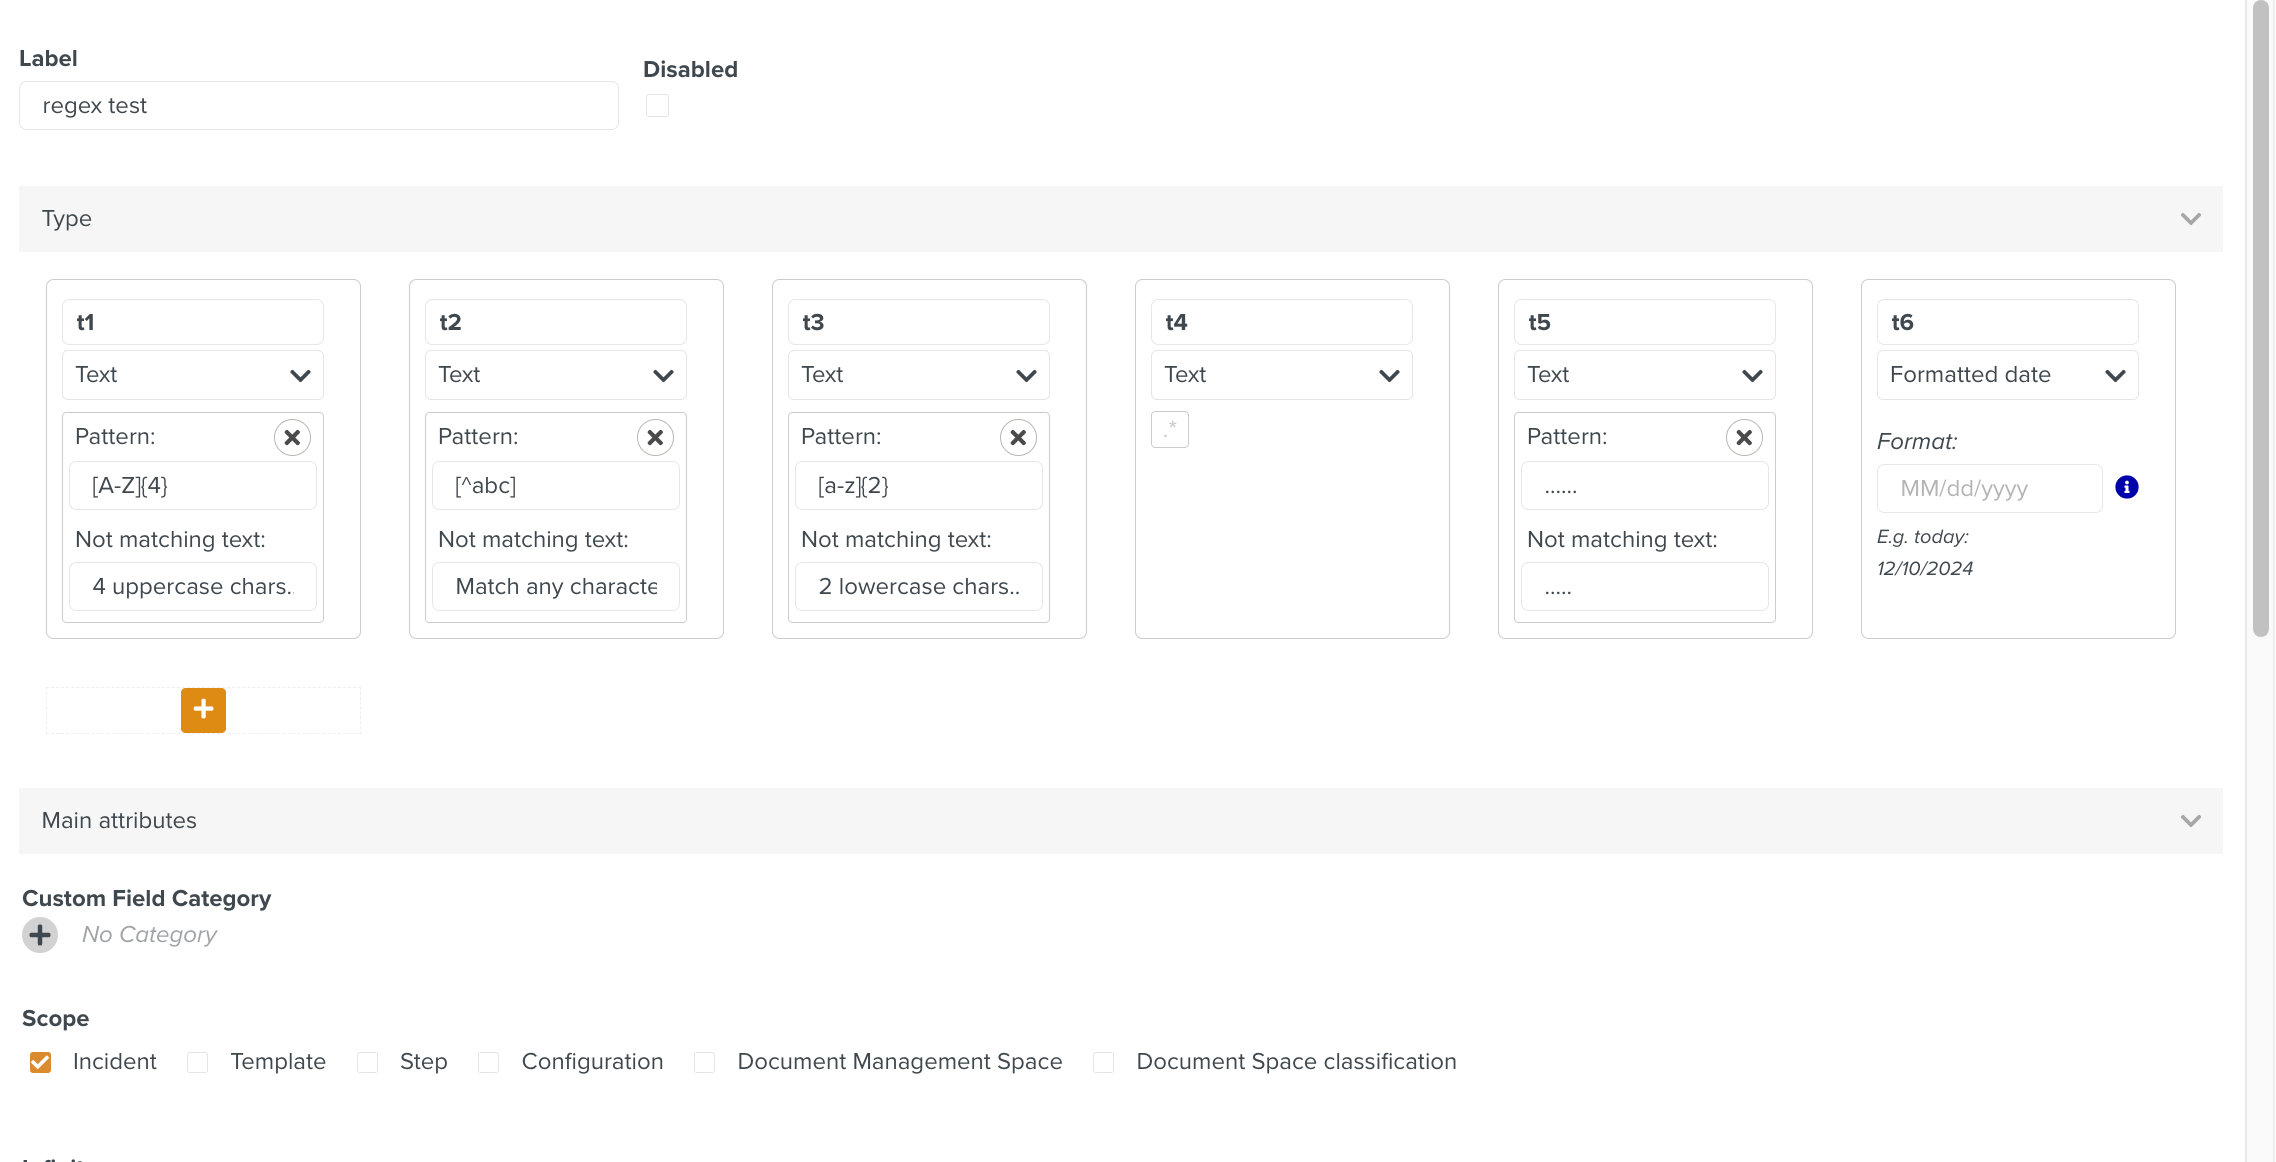
Task: Click the No Category placeholder text
Action: coord(149,935)
